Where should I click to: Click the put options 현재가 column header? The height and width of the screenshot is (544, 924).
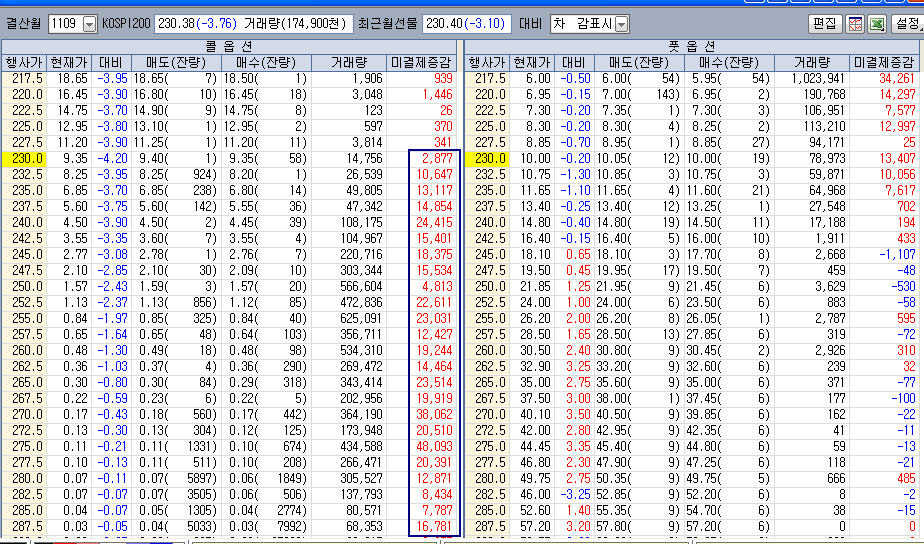coord(532,62)
